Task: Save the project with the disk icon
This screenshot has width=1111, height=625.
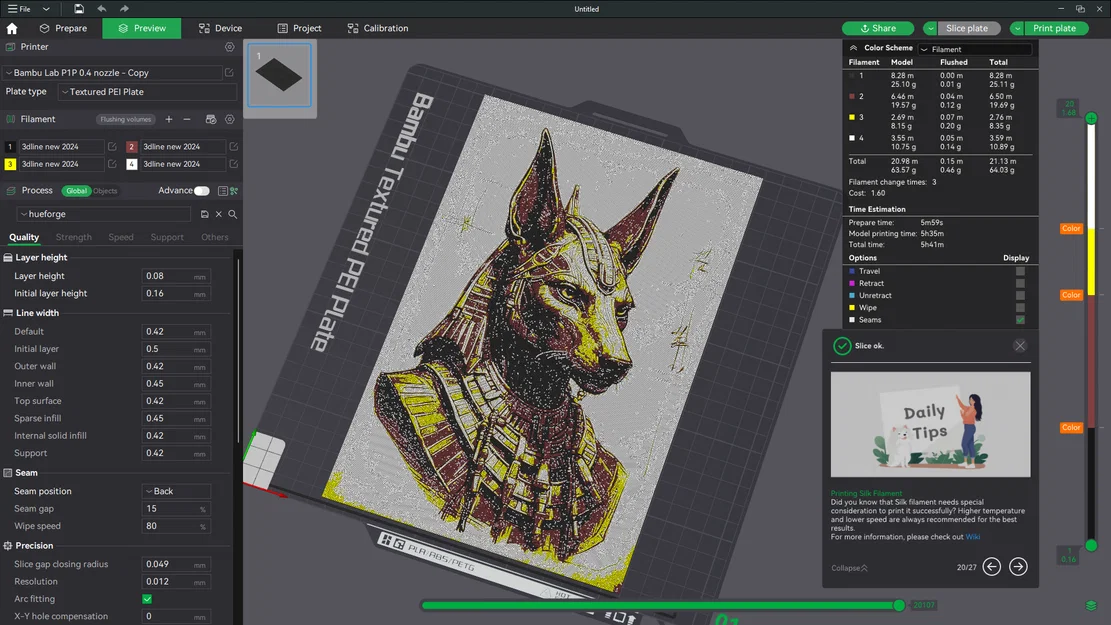Action: [x=79, y=9]
